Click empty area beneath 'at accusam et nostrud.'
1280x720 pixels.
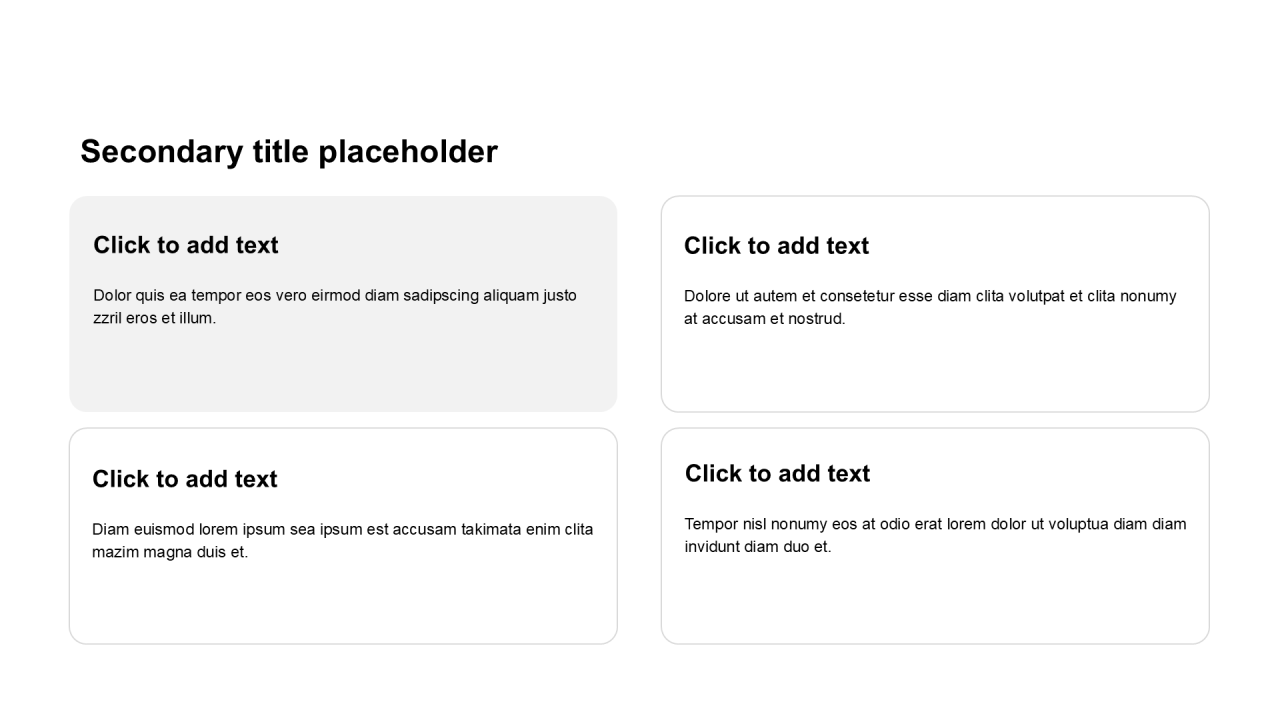point(935,370)
